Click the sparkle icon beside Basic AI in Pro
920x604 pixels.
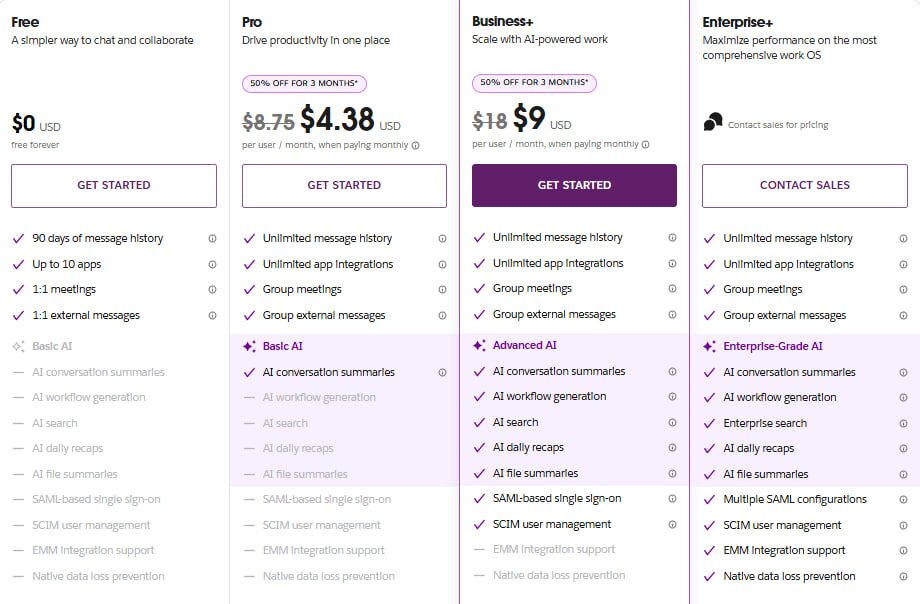point(248,346)
